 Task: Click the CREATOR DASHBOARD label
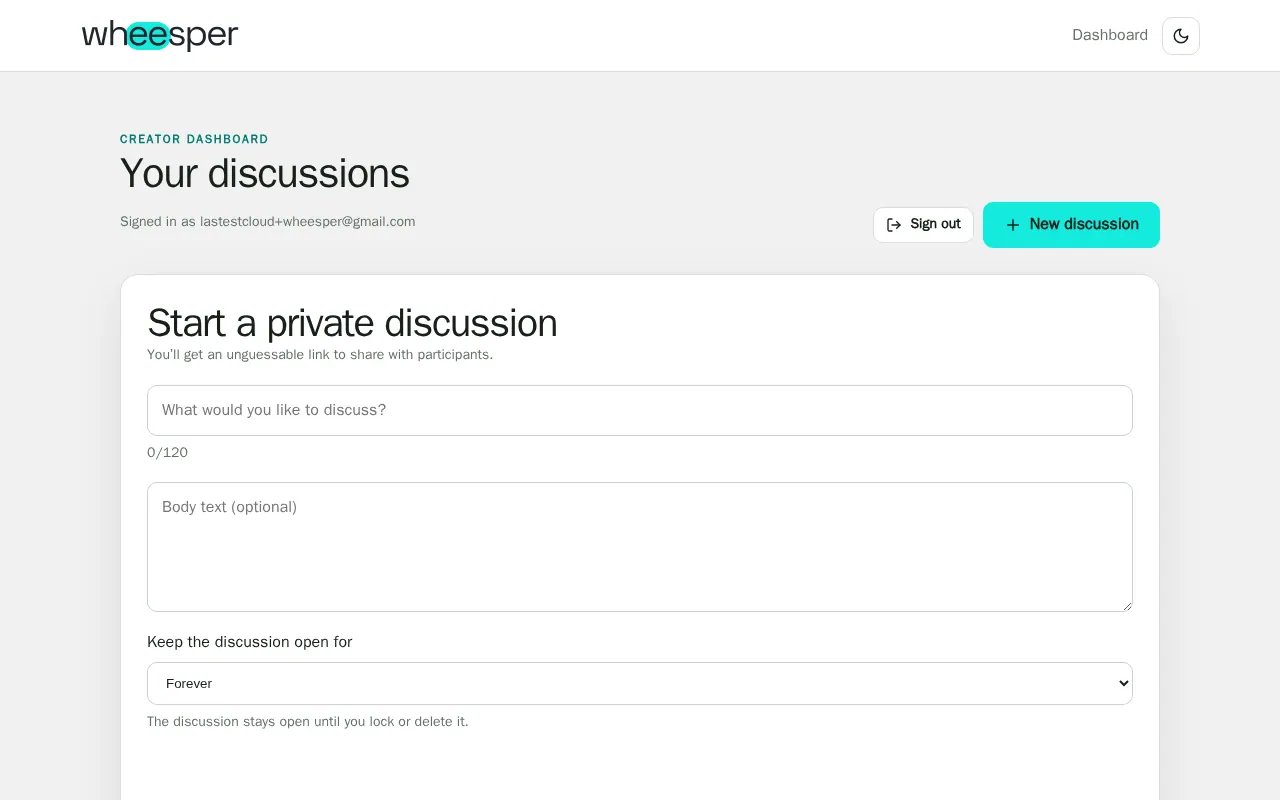[194, 139]
